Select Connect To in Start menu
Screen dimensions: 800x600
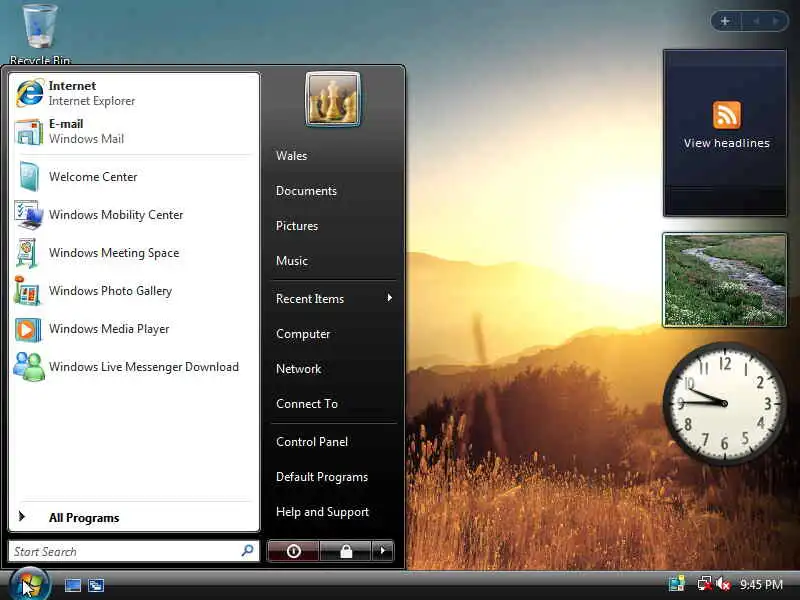coord(307,404)
